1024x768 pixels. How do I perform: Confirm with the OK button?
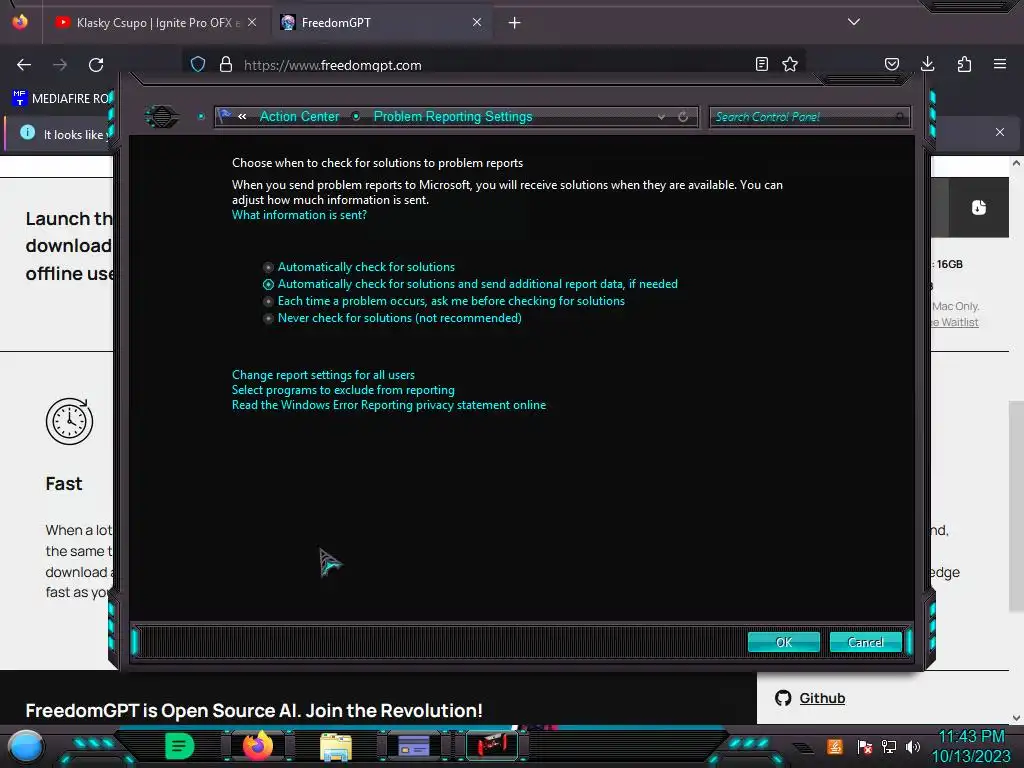784,642
